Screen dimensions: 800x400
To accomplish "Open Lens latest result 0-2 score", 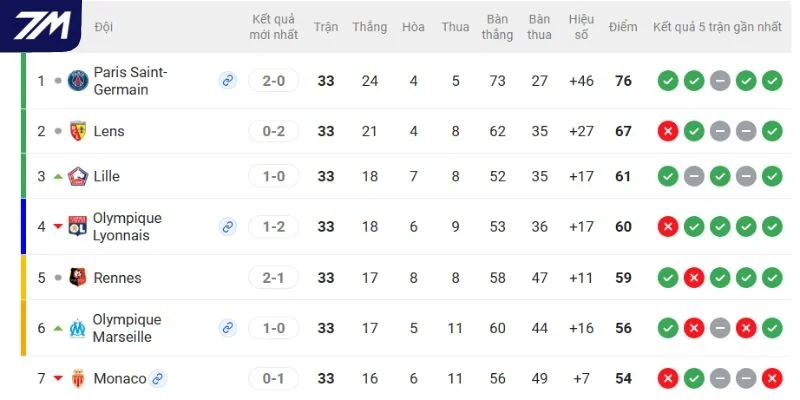I will [x=273, y=131].
